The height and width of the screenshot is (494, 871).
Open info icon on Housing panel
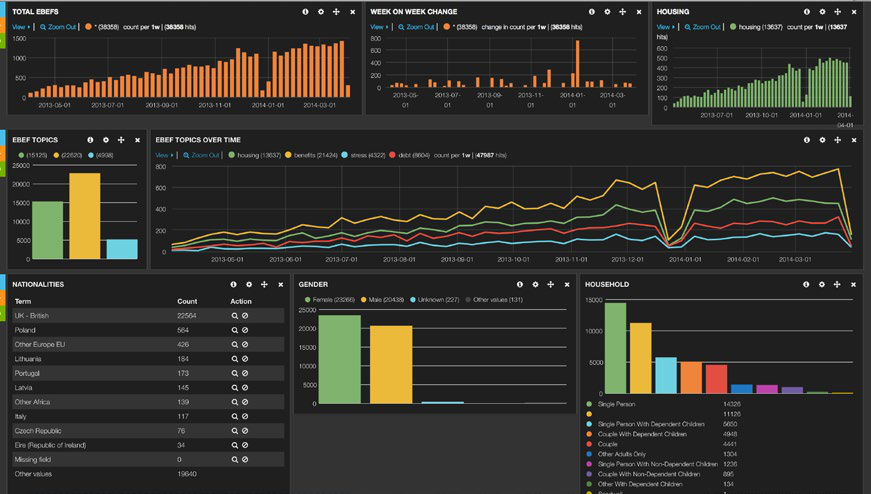[807, 12]
